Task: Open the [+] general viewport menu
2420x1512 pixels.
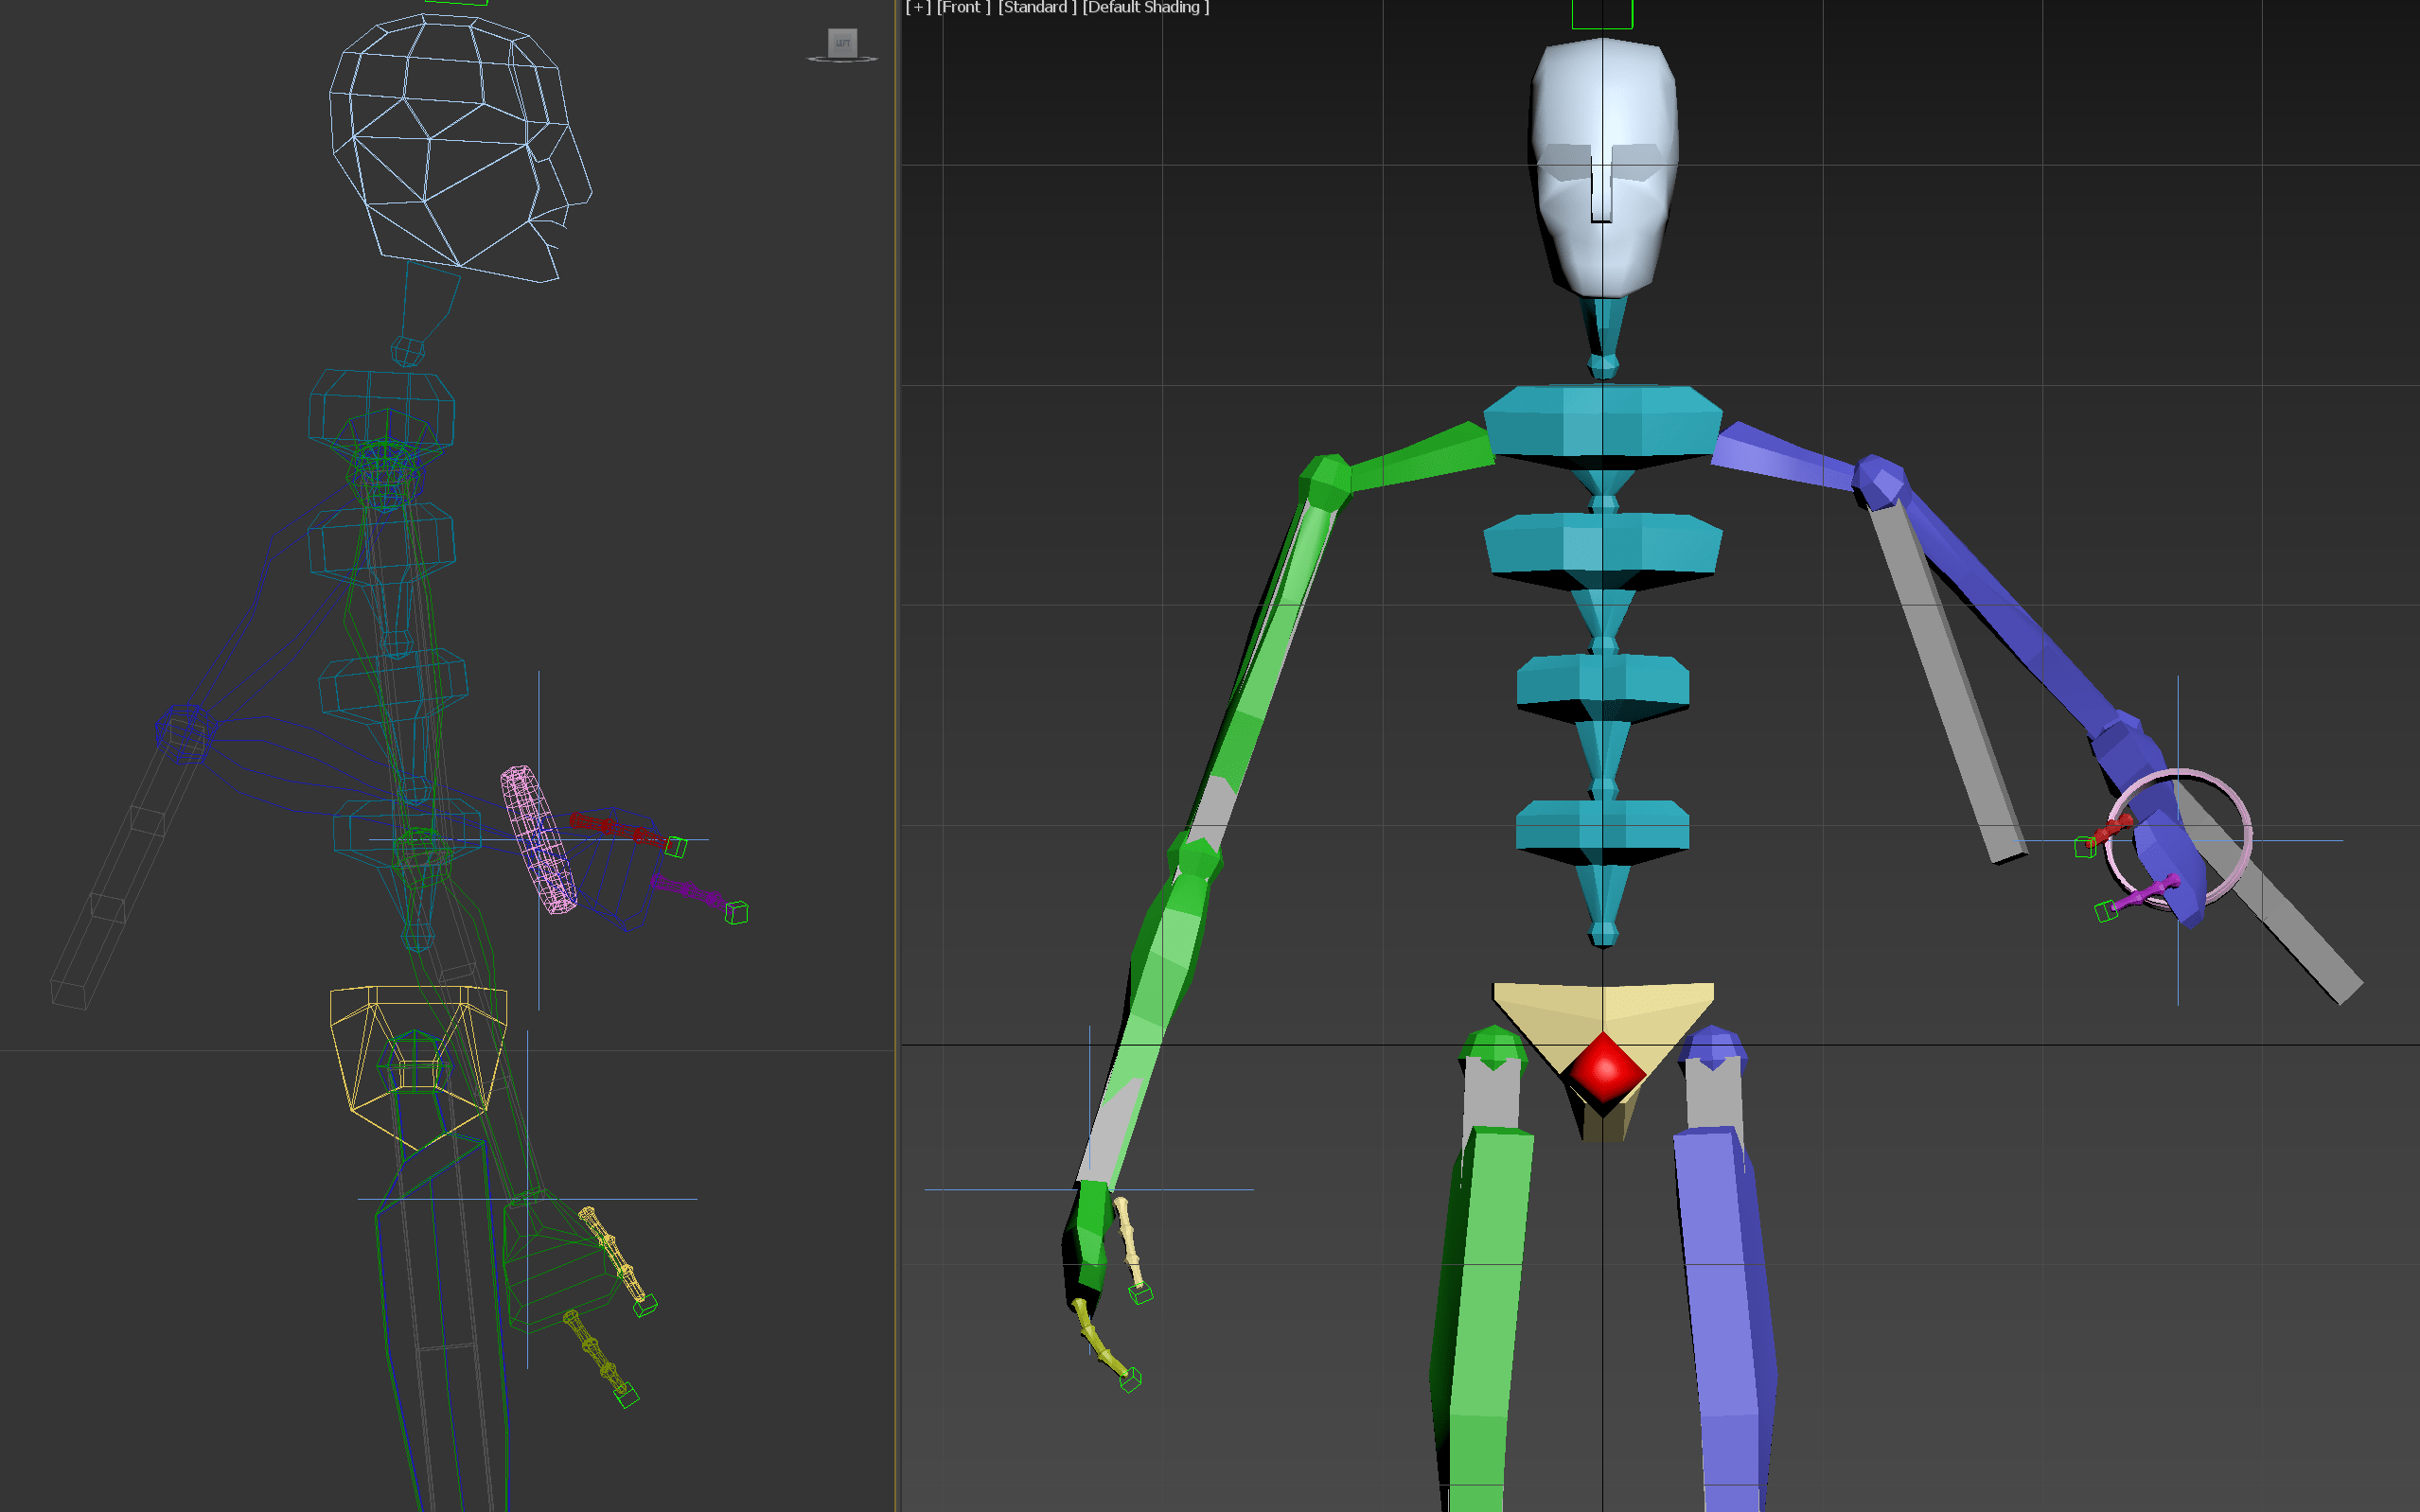Action: pos(917,8)
